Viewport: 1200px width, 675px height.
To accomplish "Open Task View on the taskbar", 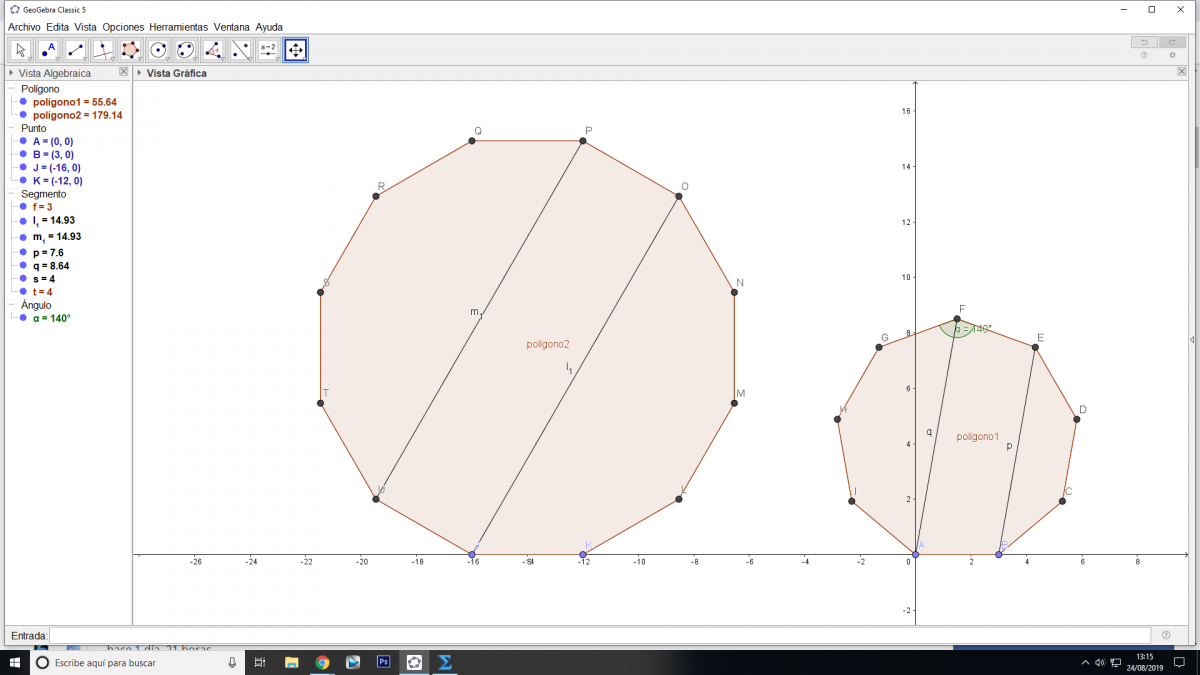I will 260,662.
